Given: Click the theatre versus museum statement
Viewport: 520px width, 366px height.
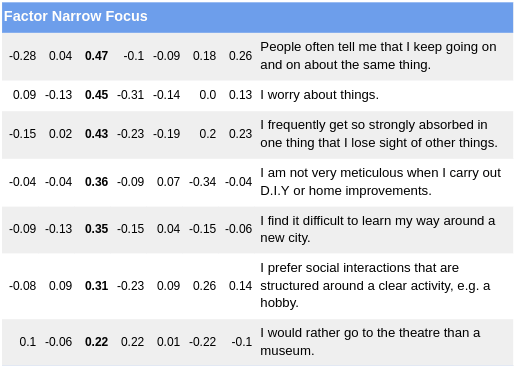Looking at the screenshot, I should pos(370,342).
